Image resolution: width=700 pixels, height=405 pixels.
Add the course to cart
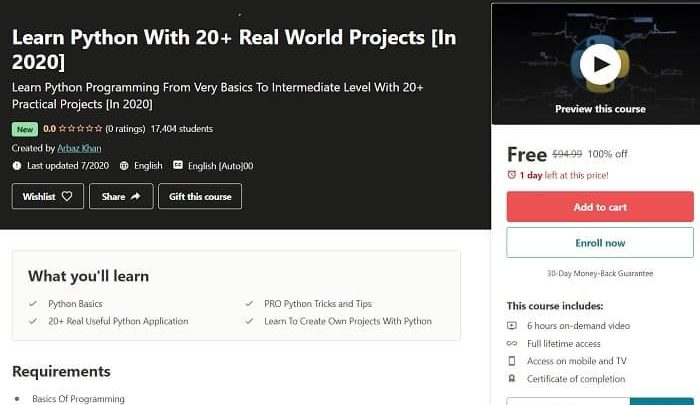[600, 207]
